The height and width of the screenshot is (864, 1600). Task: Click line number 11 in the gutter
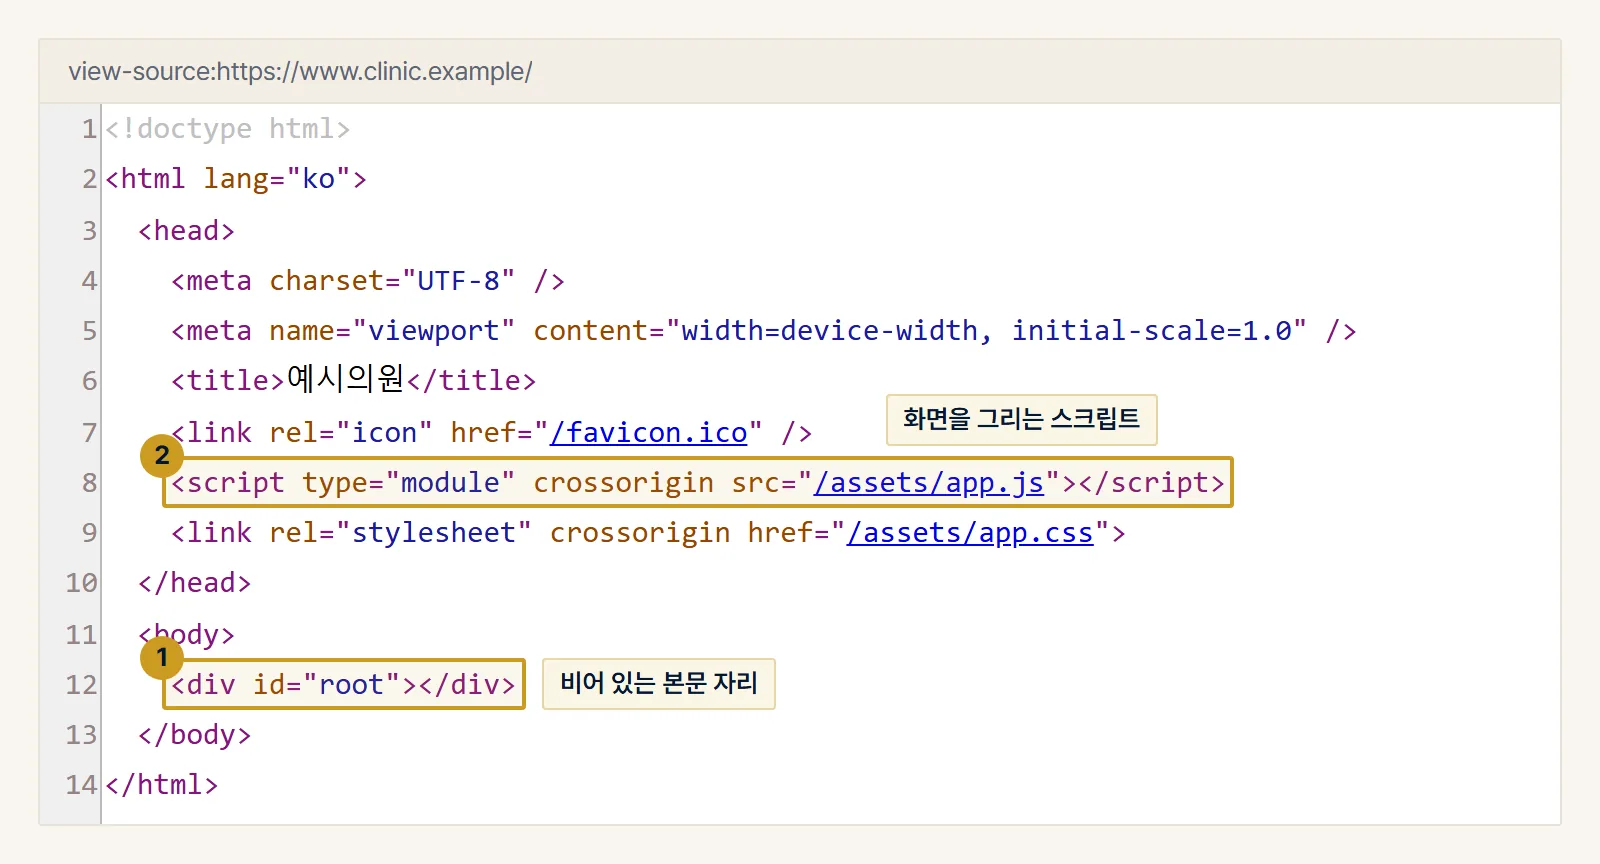coord(81,635)
